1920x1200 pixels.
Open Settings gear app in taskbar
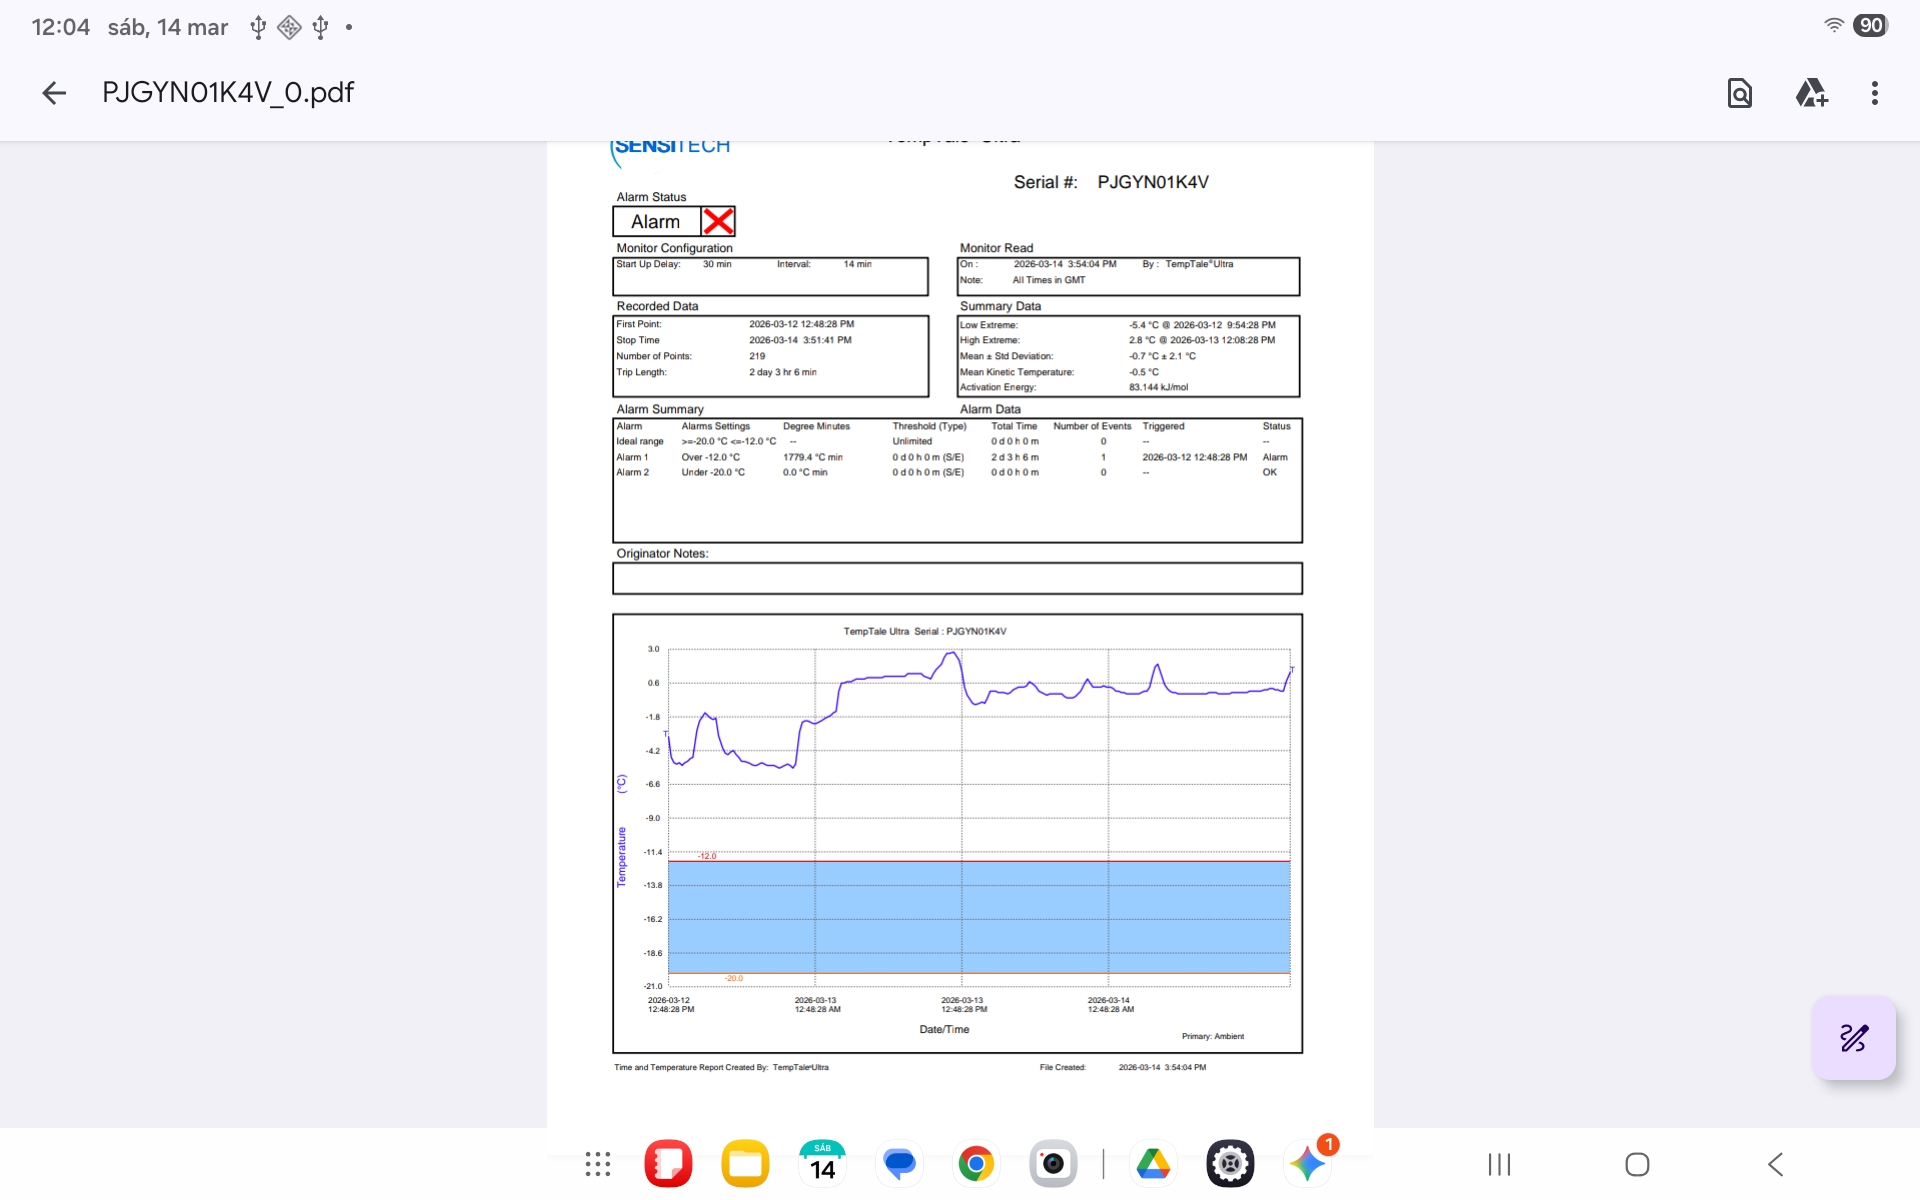pyautogui.click(x=1230, y=1164)
